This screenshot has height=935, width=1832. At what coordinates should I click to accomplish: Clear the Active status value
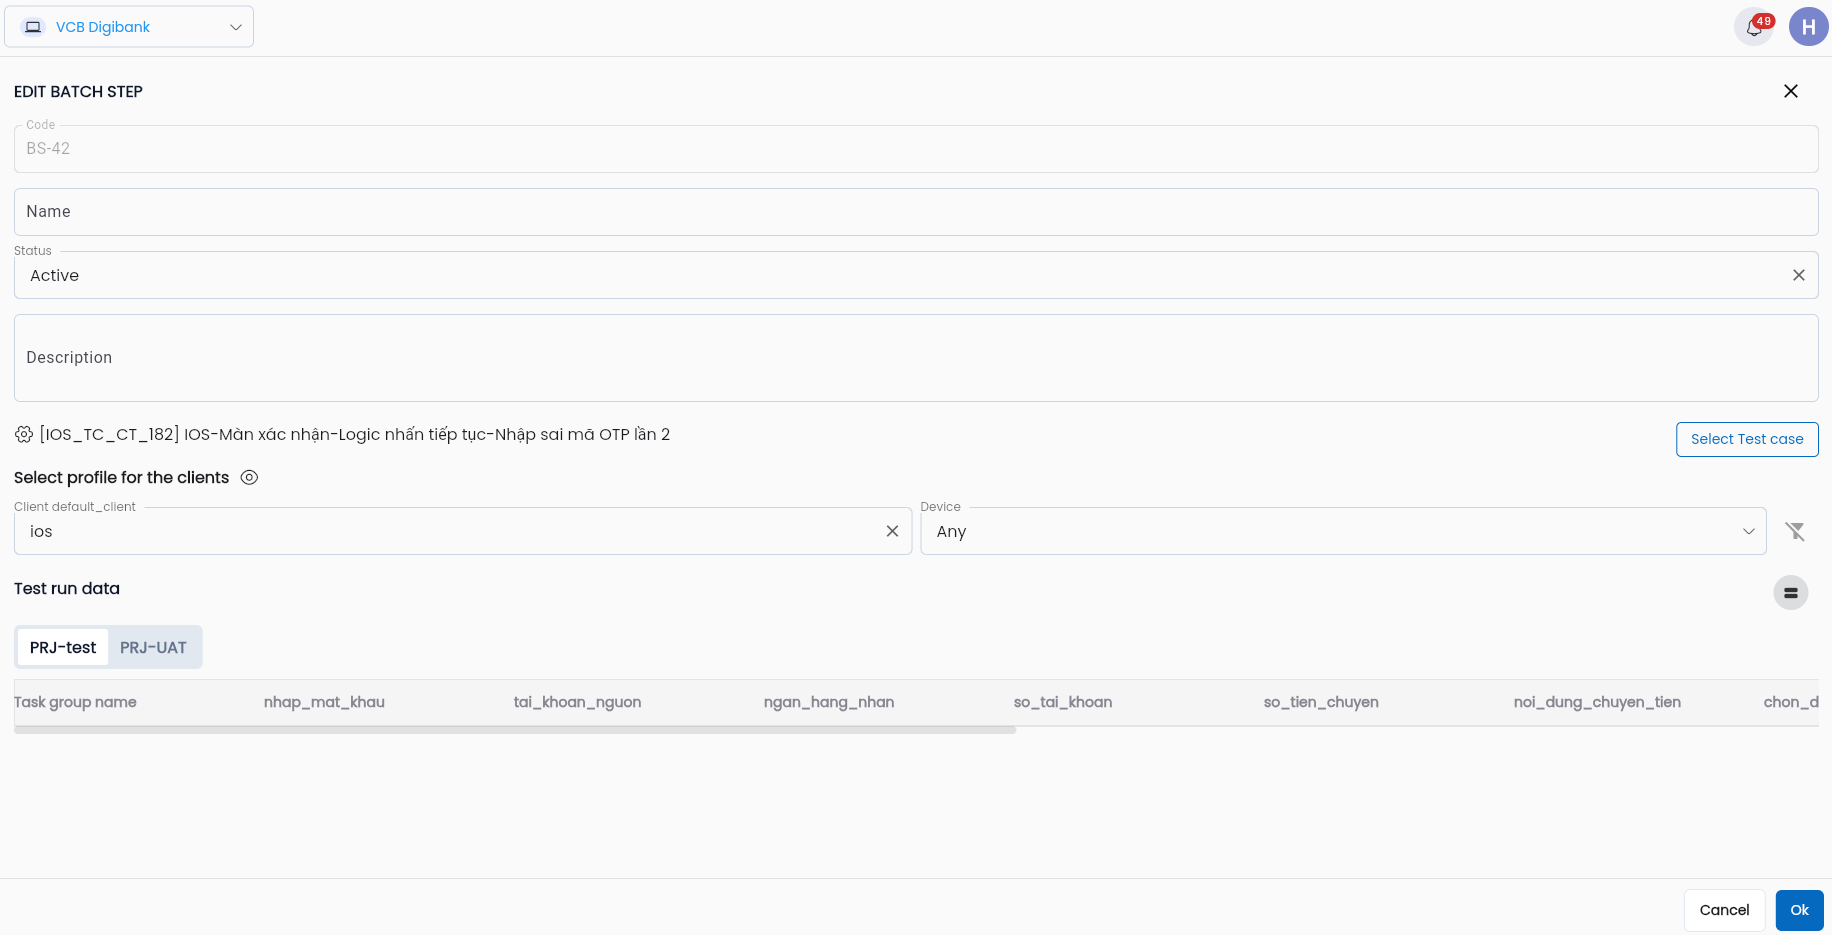click(x=1798, y=275)
